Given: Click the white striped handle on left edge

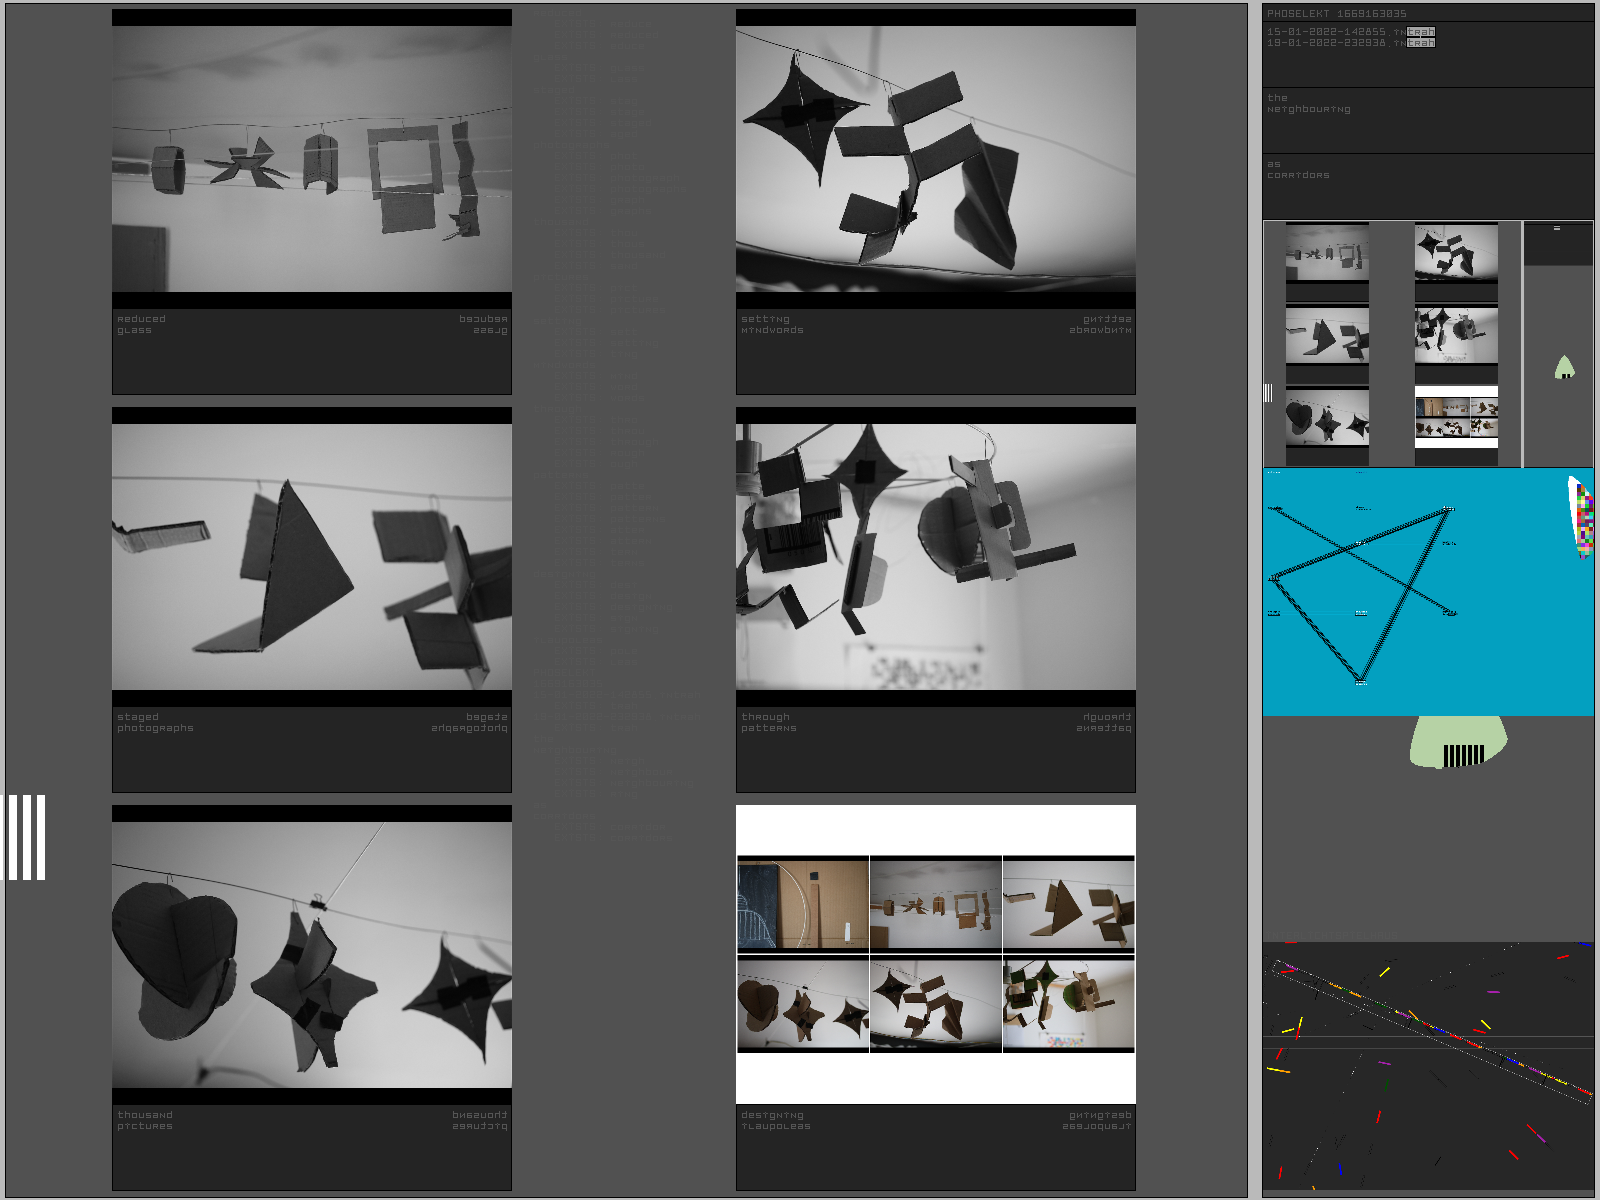Looking at the screenshot, I should point(26,837).
